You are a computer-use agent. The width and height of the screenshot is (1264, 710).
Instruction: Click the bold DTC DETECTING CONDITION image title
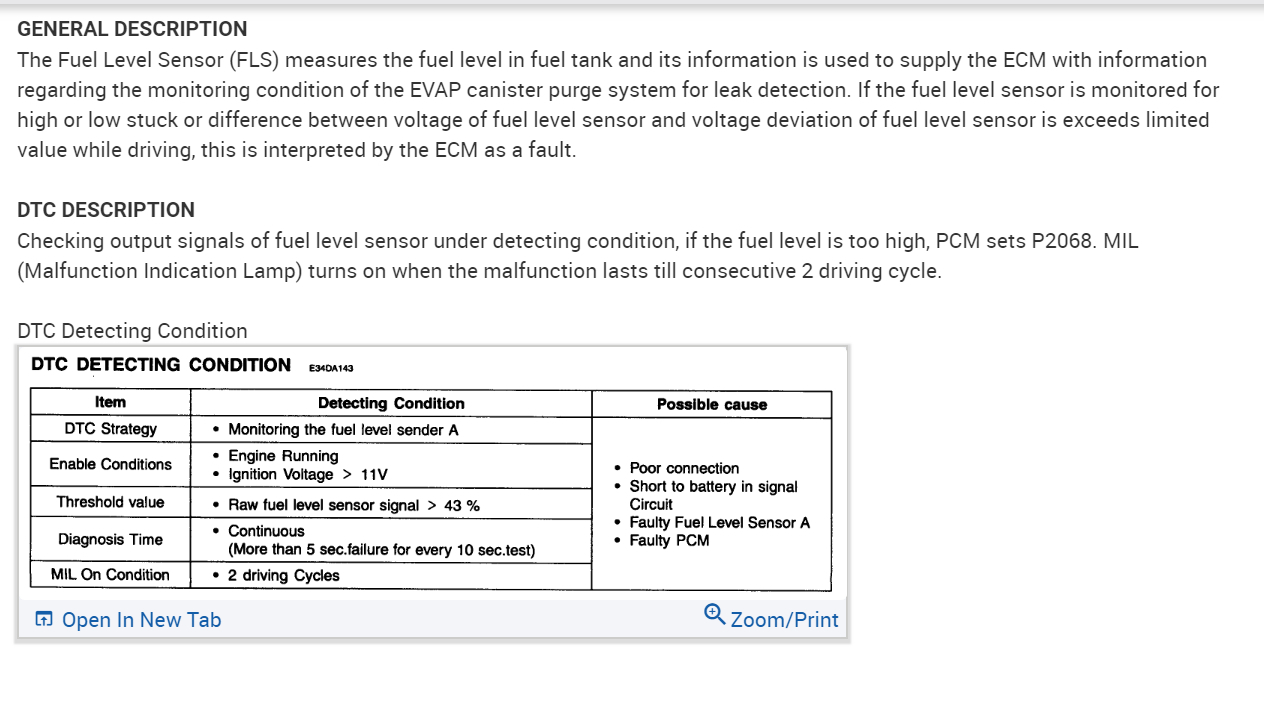pyautogui.click(x=161, y=365)
